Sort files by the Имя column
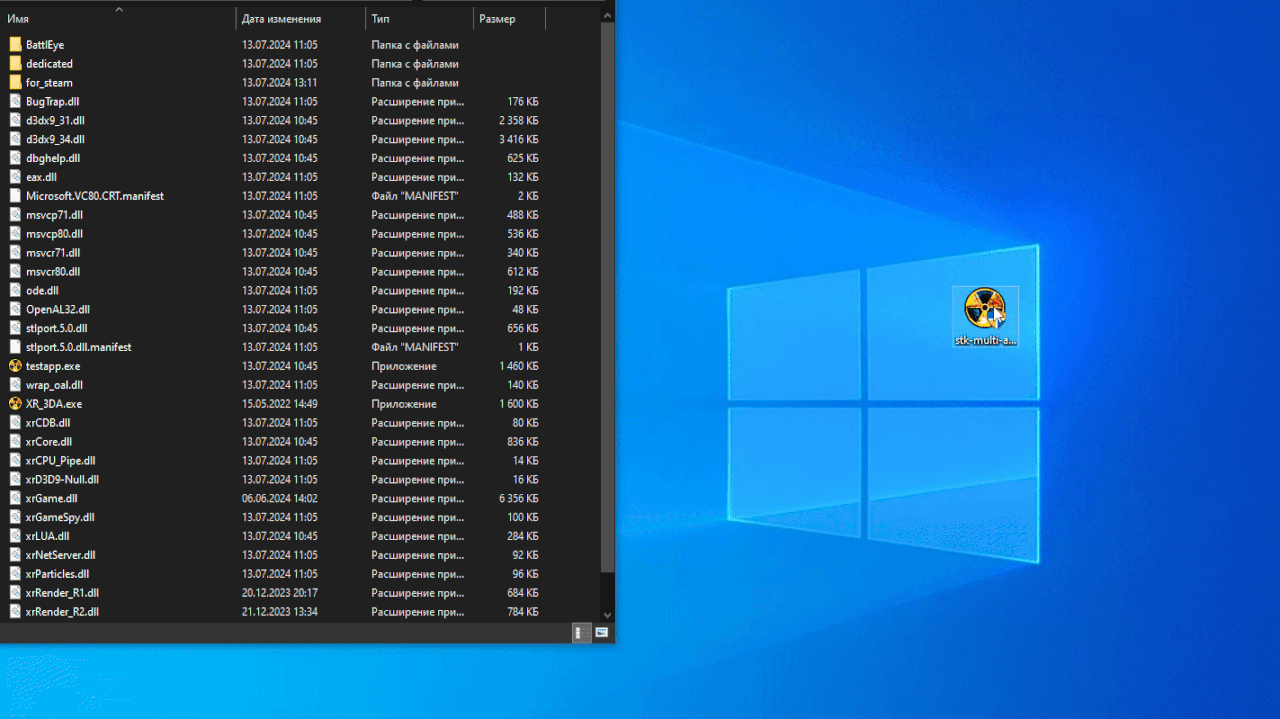Screen dimensions: 1280x719 118,18
